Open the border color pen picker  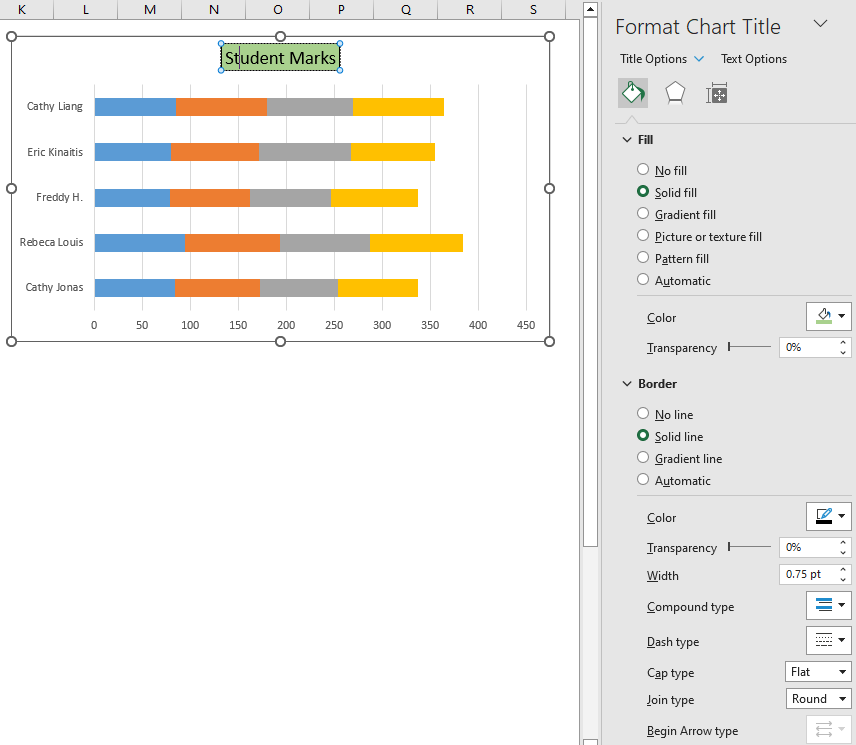coord(829,516)
